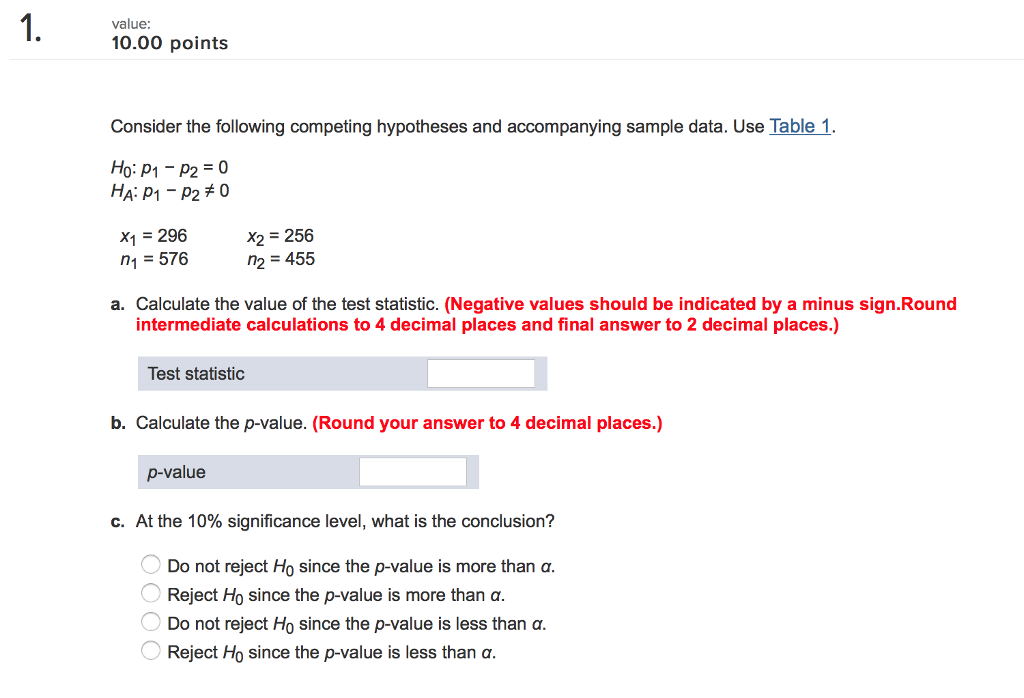Click the 'p-value' row label

tap(176, 472)
